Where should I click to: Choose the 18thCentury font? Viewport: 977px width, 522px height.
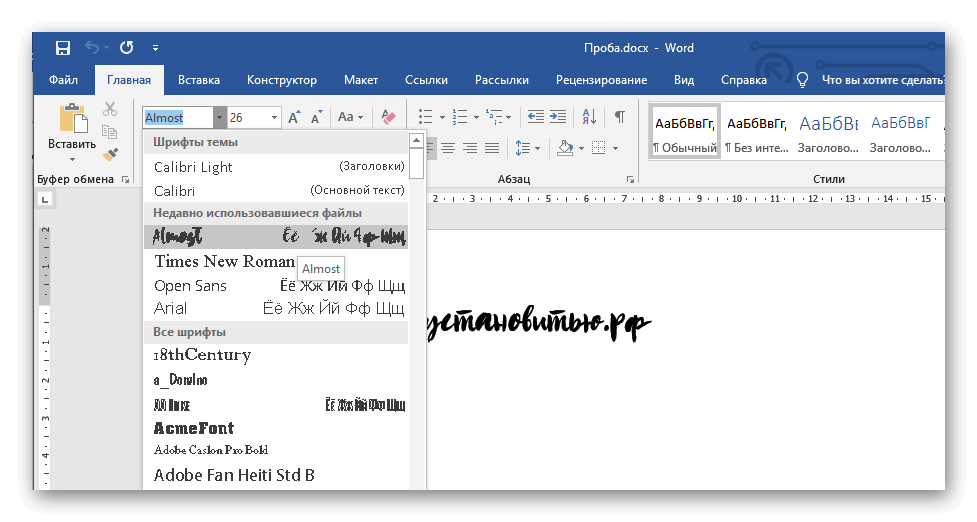click(276, 355)
